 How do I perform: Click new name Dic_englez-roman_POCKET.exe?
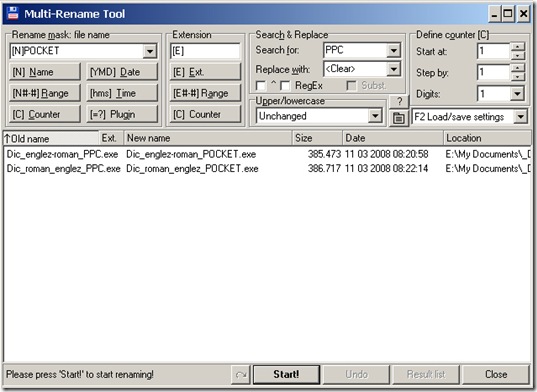[x=191, y=154]
